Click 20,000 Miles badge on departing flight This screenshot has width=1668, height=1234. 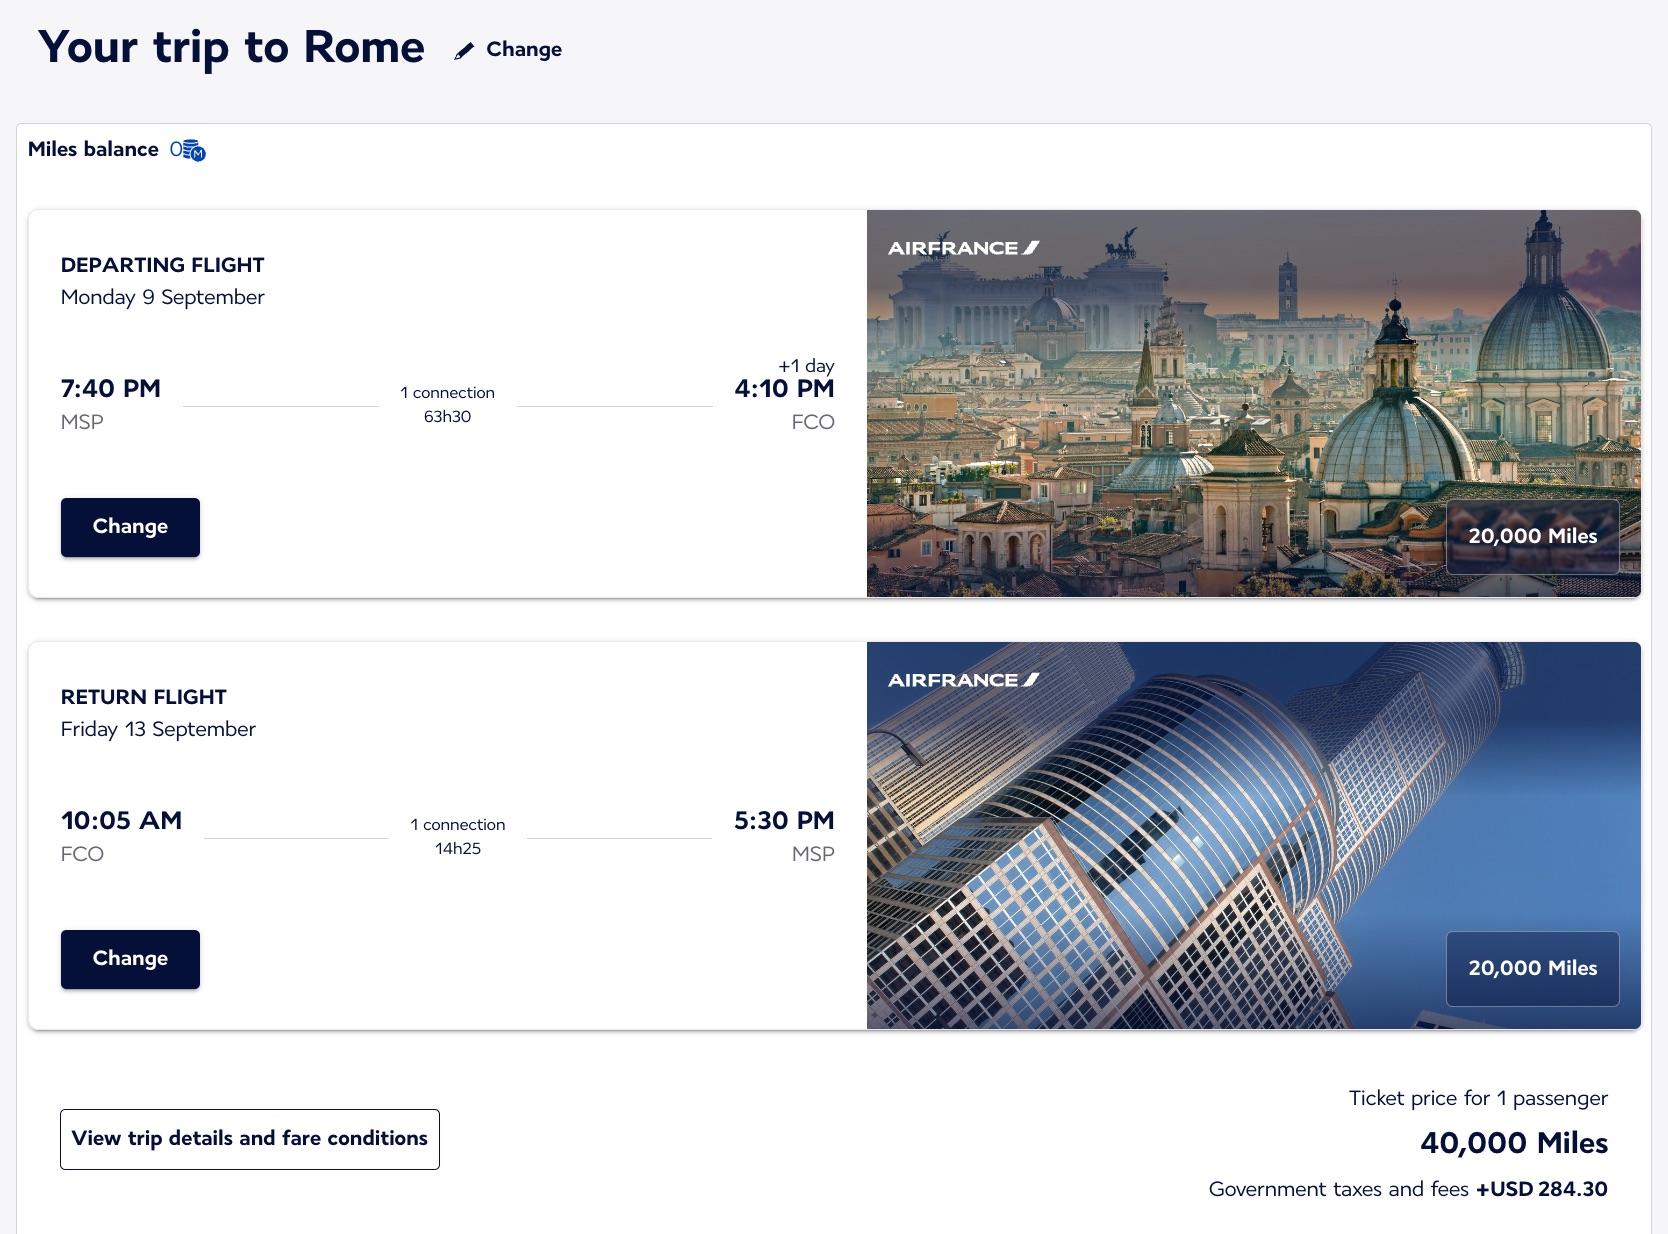pos(1532,537)
